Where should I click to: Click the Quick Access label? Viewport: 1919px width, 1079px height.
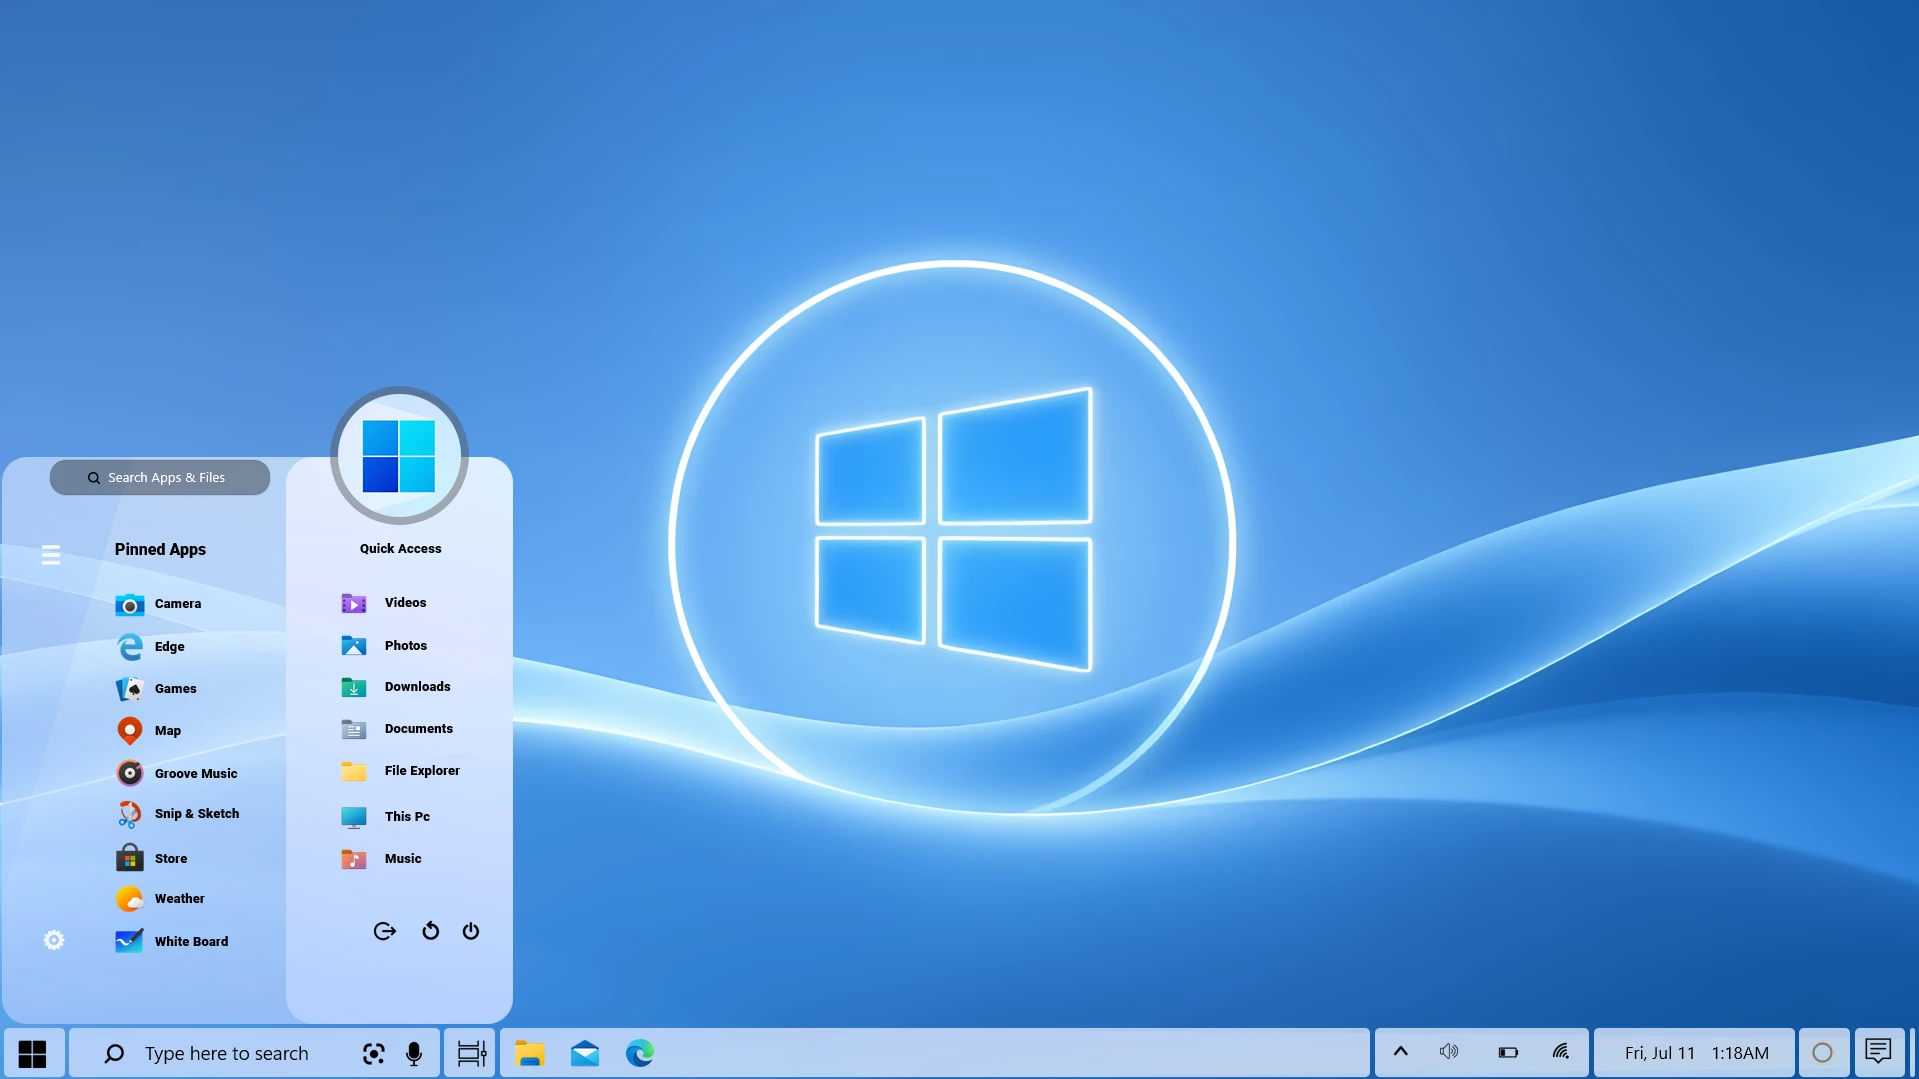click(x=401, y=549)
